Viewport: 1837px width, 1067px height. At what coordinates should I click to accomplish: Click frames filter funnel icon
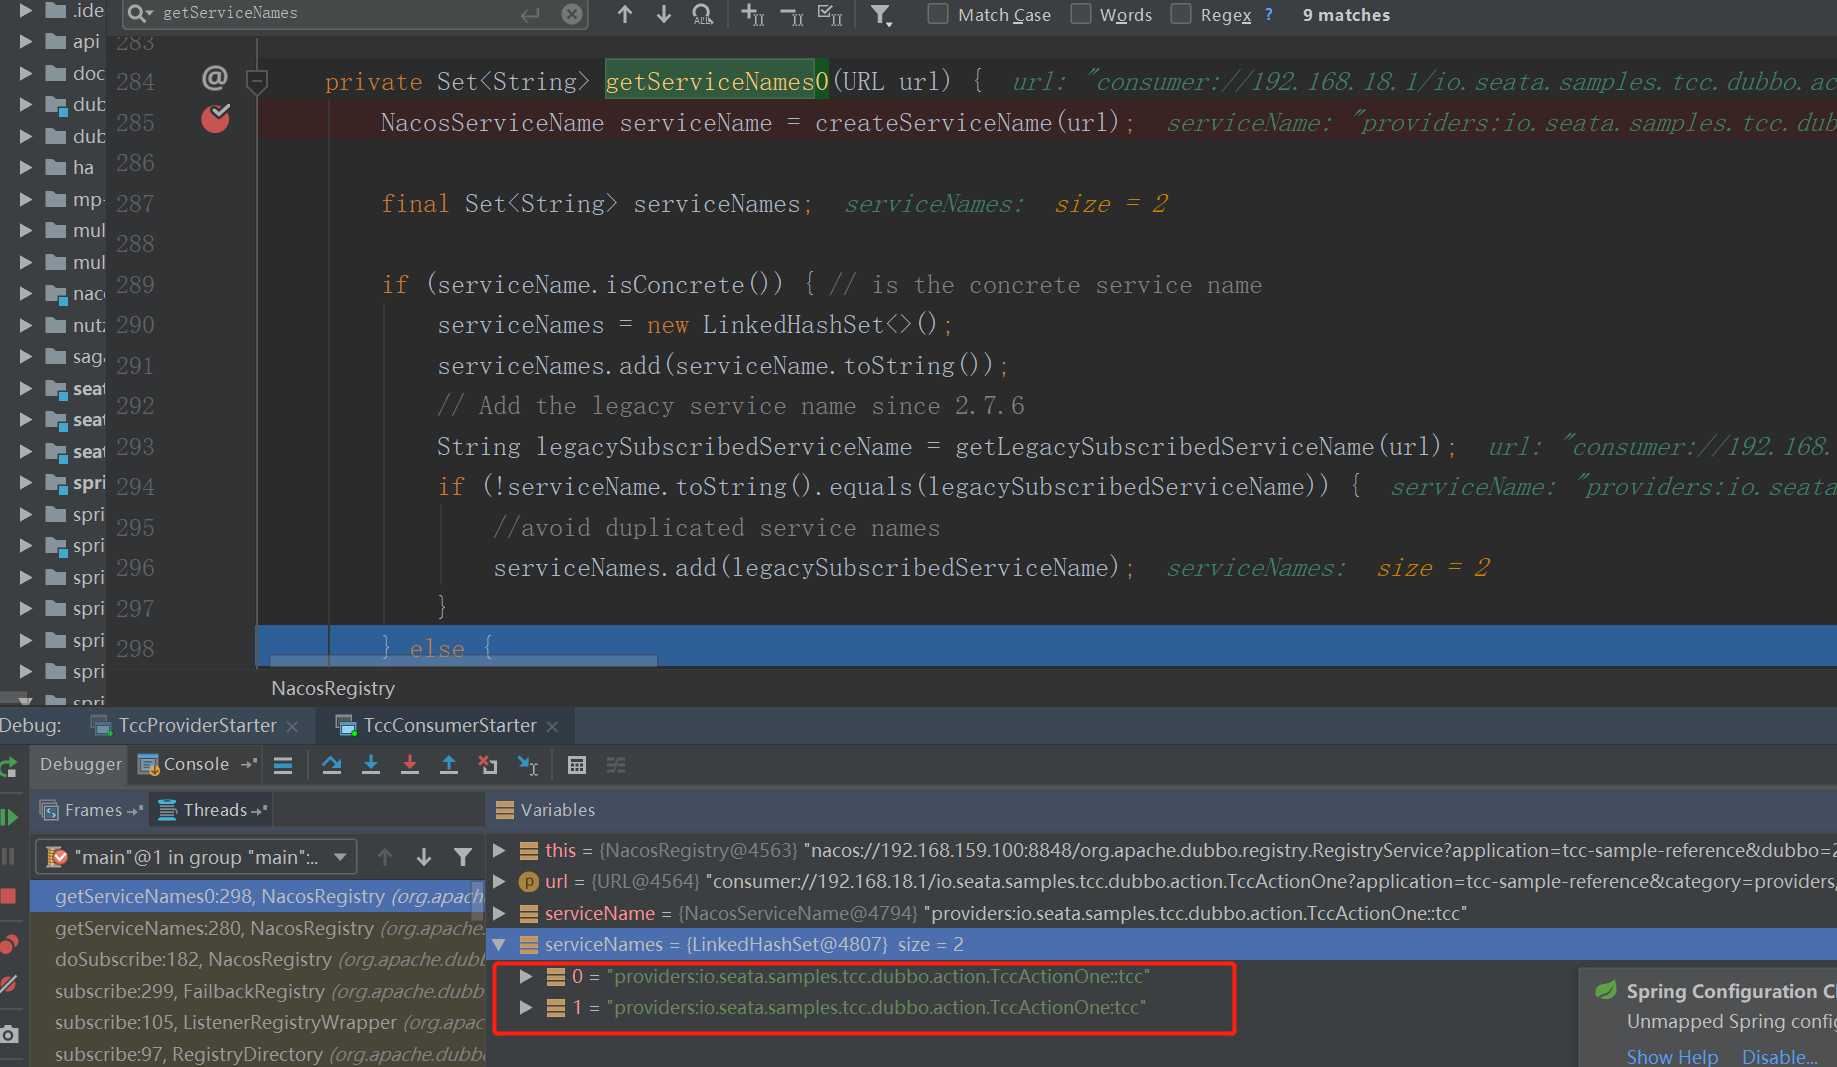click(463, 857)
